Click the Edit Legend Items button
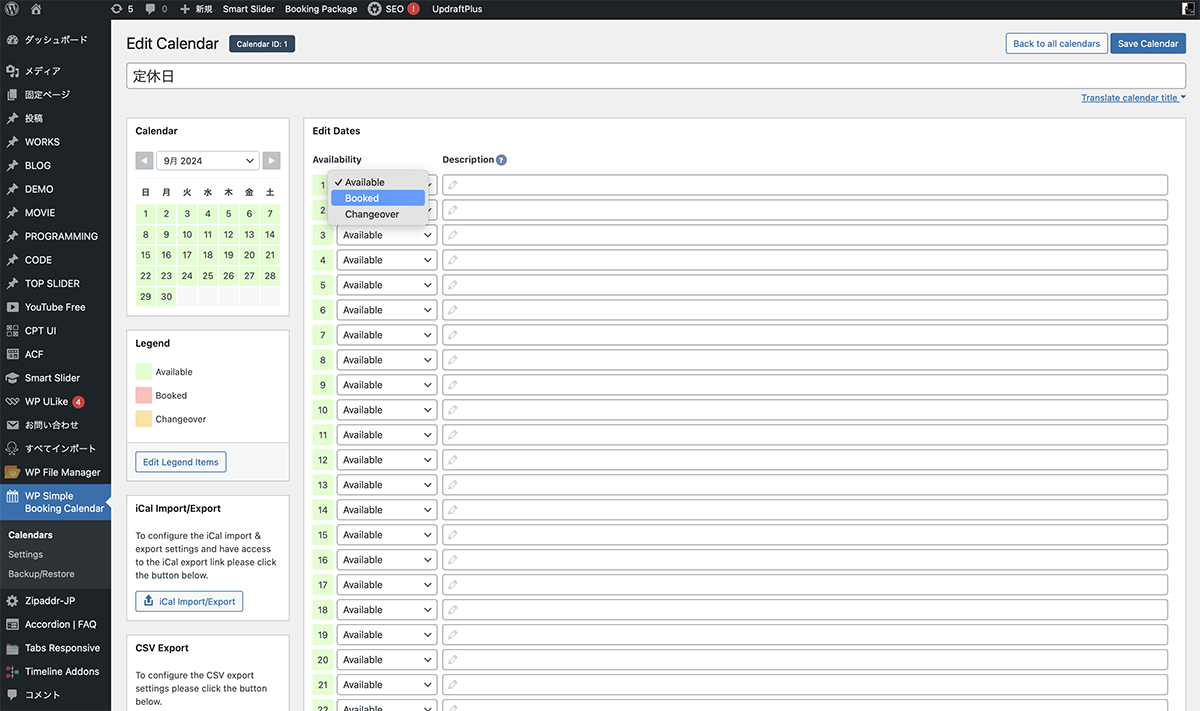The height and width of the screenshot is (711, 1200). (180, 462)
